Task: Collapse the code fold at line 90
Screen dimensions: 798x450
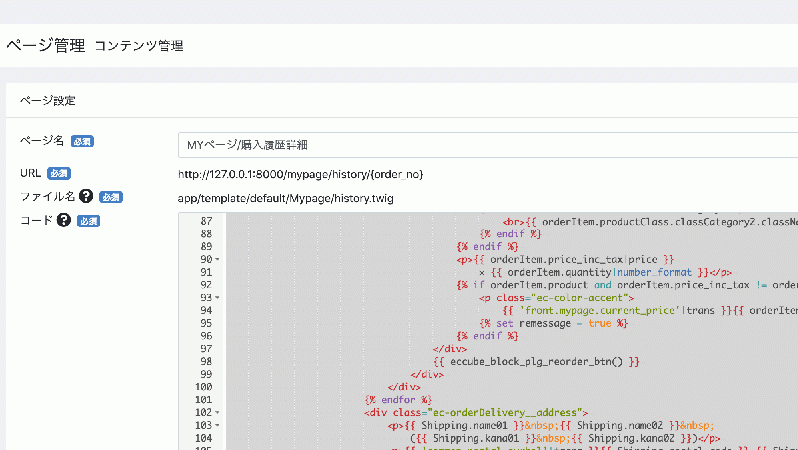Action: point(217,259)
